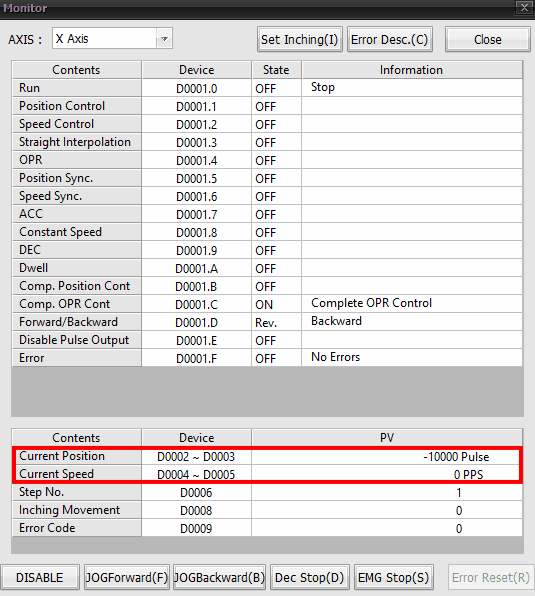Screen dimensions: 535x596
Task: Click the Error Reset(R) button
Action: (x=491, y=577)
